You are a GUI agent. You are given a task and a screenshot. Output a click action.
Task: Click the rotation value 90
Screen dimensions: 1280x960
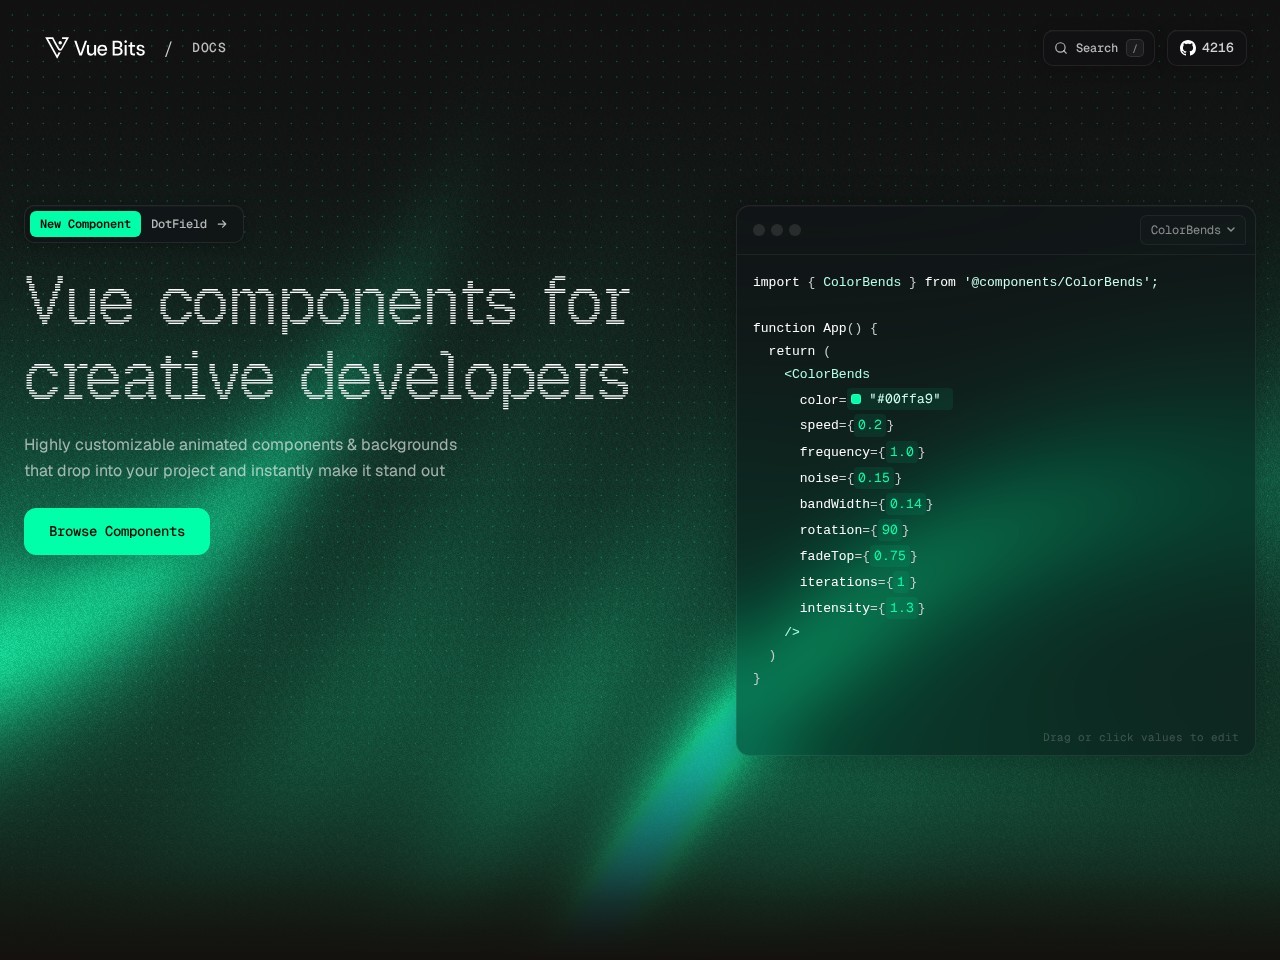tap(890, 530)
